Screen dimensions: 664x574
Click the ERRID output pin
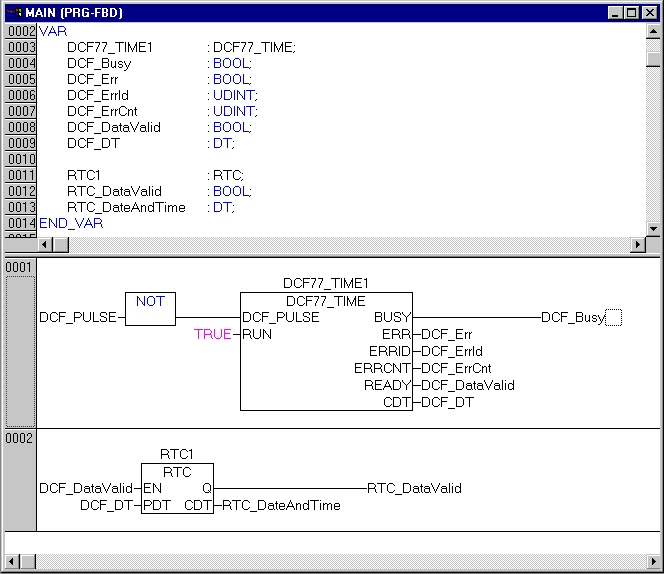click(390, 351)
